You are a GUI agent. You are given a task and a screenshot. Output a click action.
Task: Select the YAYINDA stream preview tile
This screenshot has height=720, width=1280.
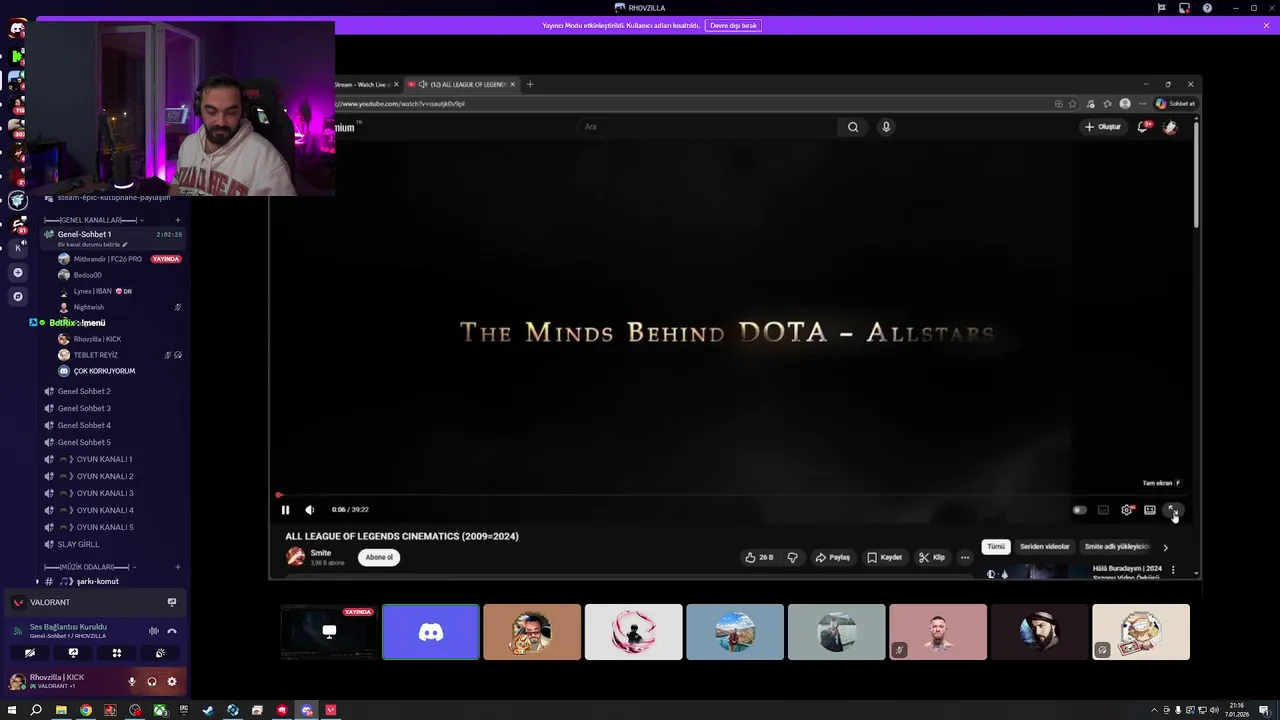click(329, 632)
